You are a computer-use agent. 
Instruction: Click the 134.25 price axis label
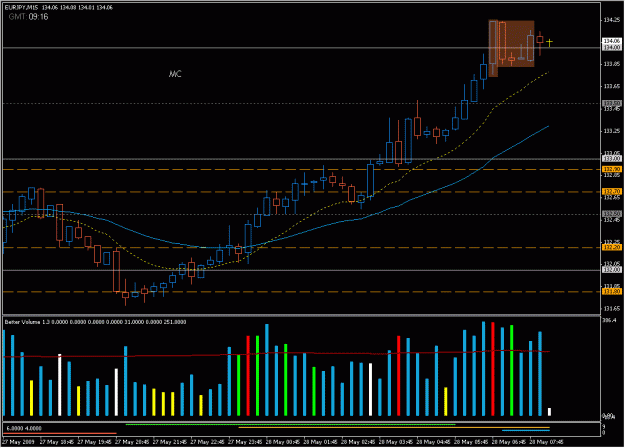tap(611, 20)
